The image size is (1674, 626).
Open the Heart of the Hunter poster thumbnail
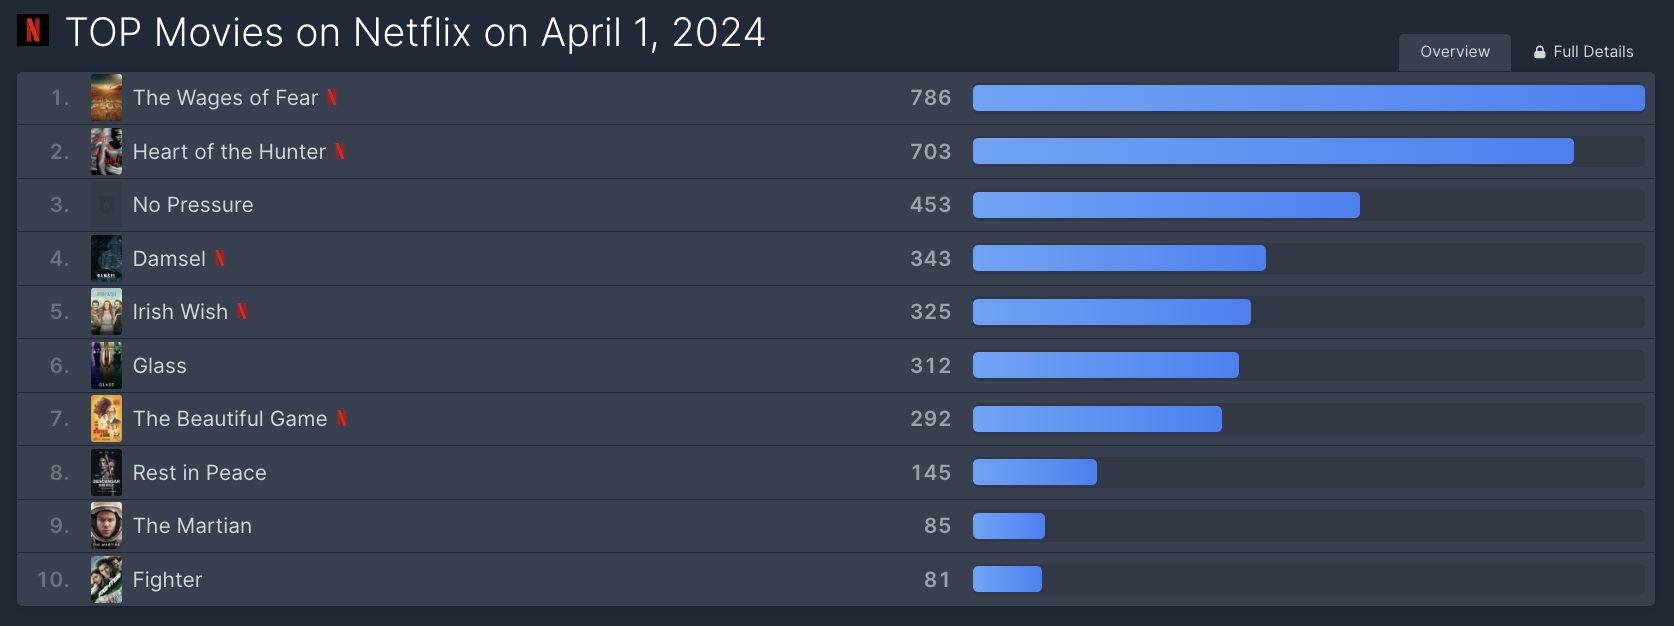[x=107, y=152]
